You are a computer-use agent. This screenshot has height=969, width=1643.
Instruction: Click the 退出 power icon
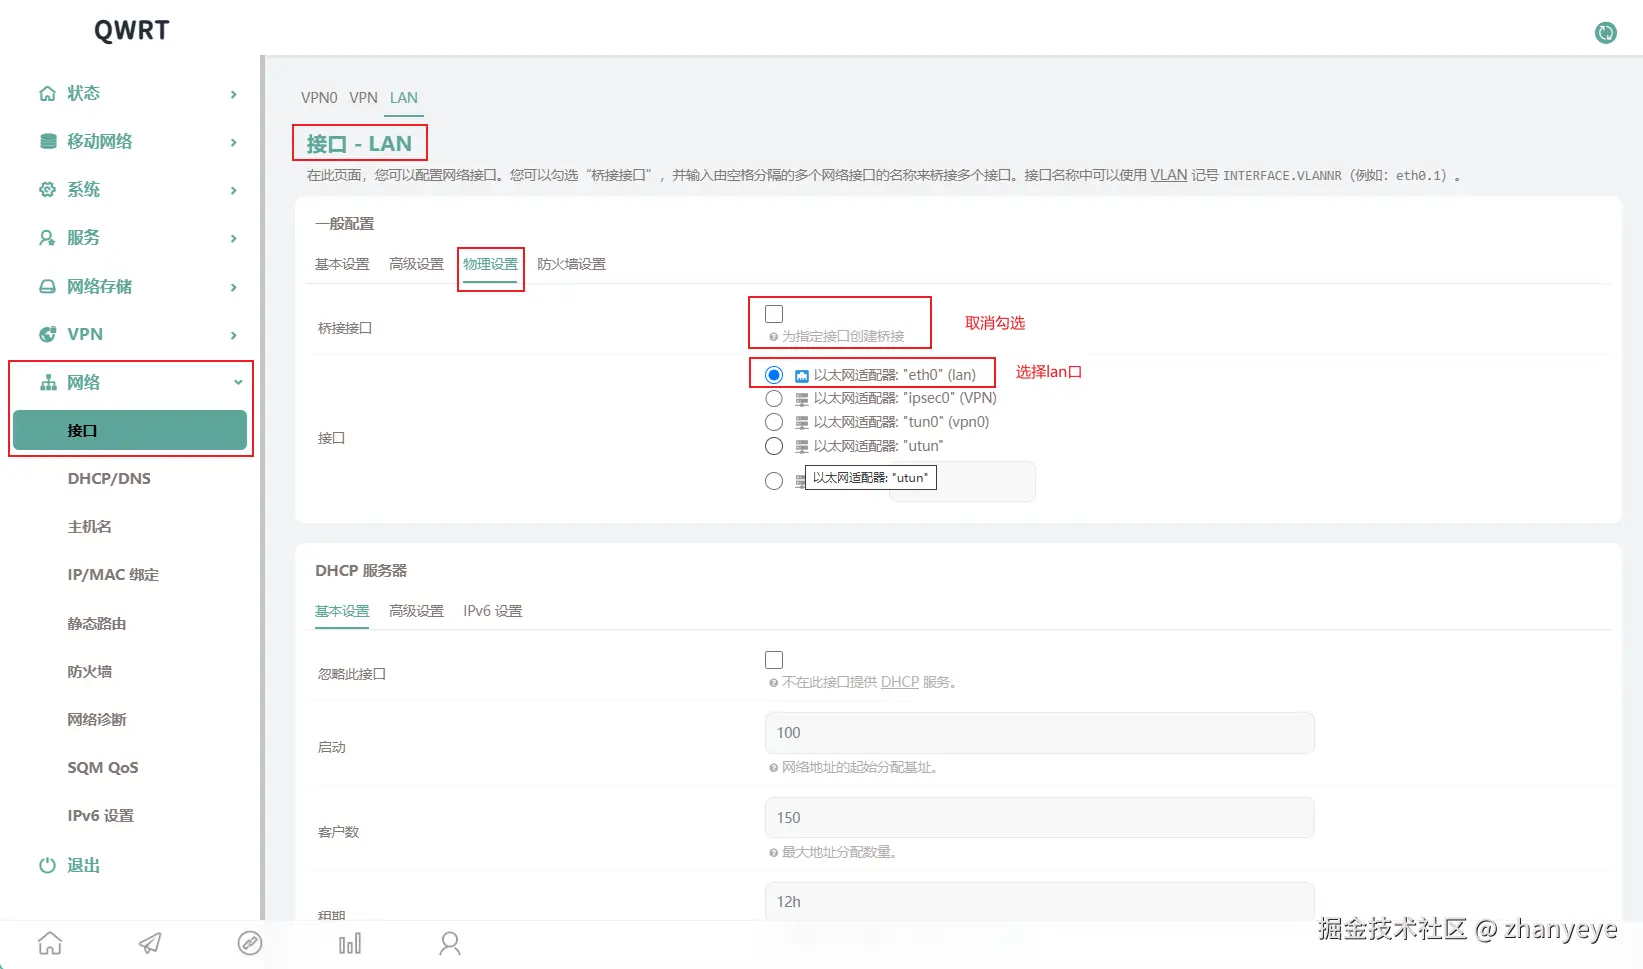tap(47, 865)
